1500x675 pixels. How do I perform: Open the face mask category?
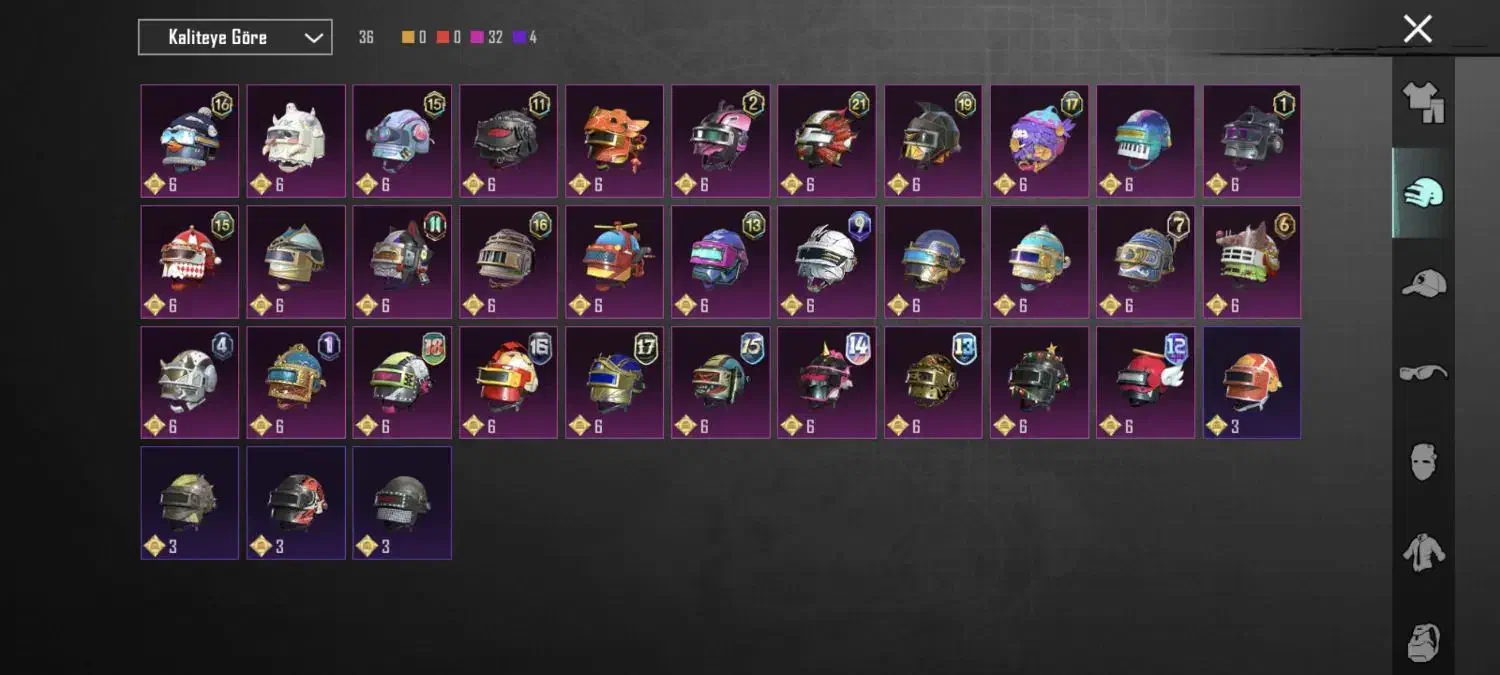tap(1424, 461)
